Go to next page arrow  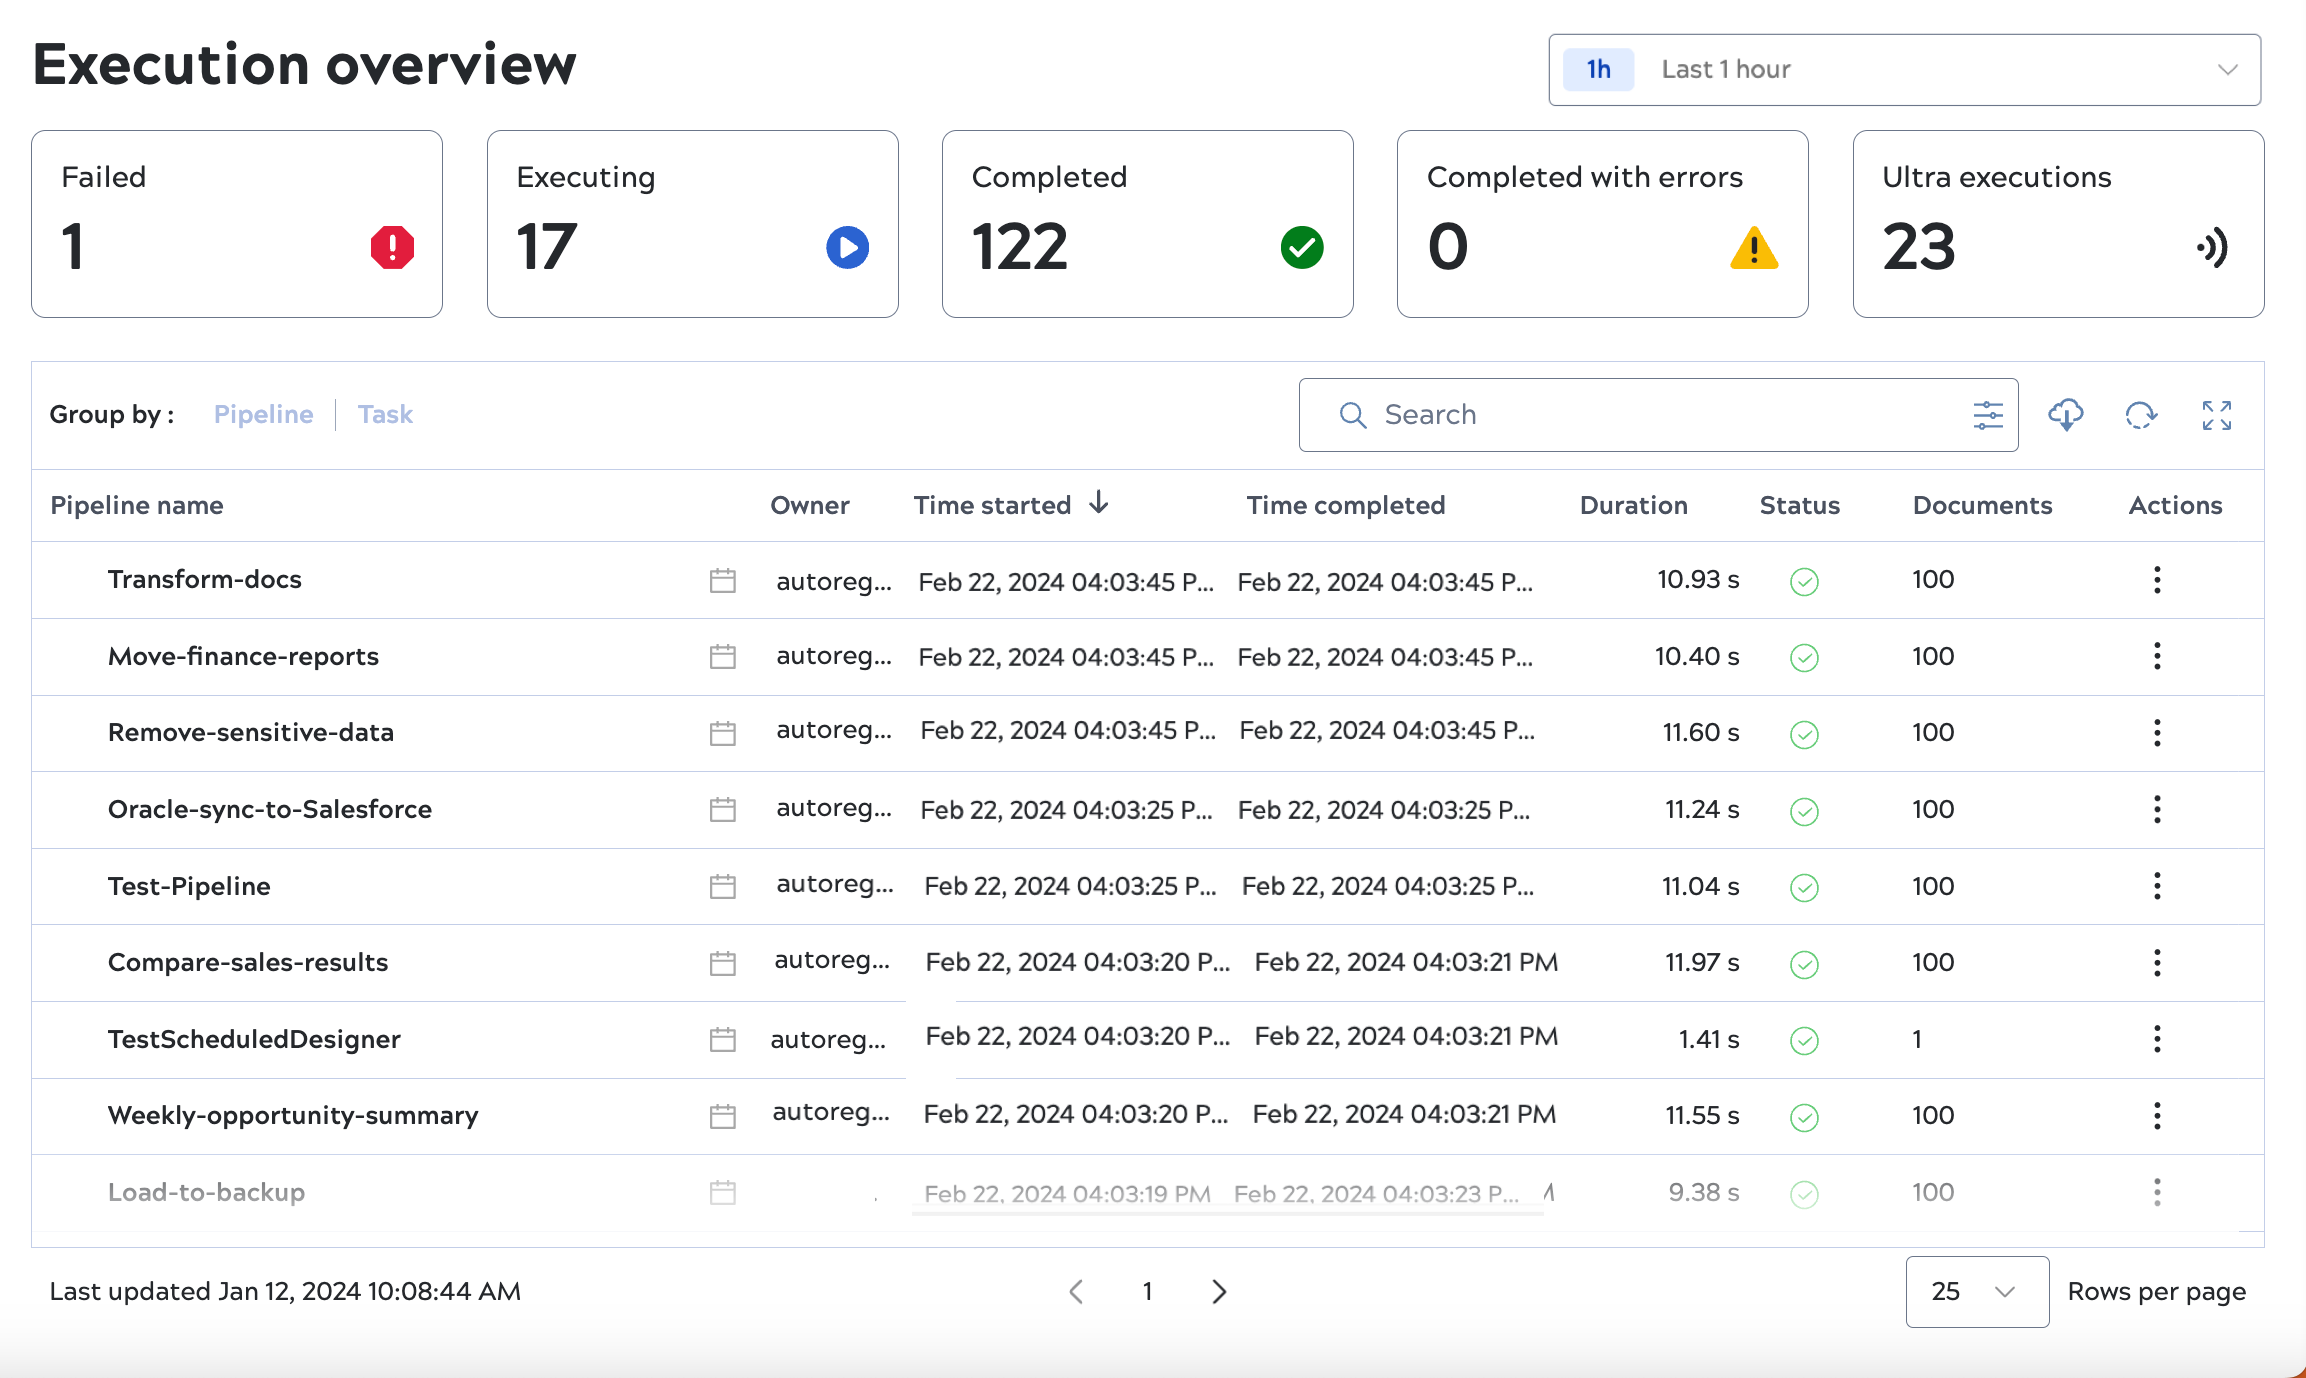(x=1218, y=1291)
